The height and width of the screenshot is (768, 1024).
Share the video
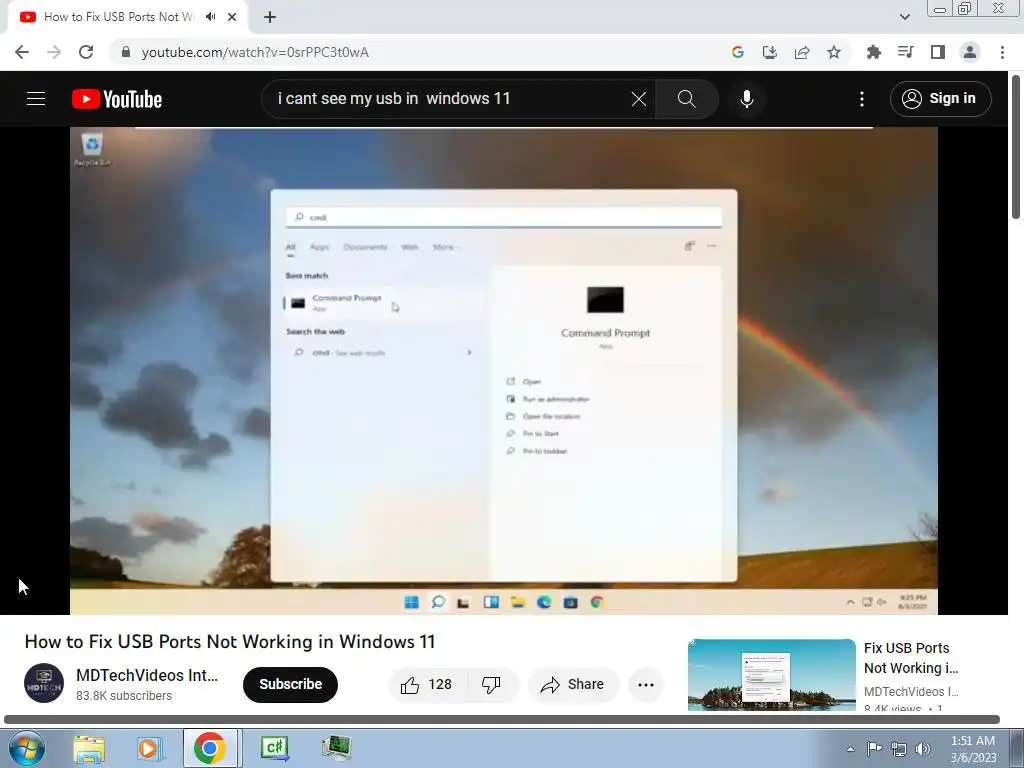click(572, 684)
